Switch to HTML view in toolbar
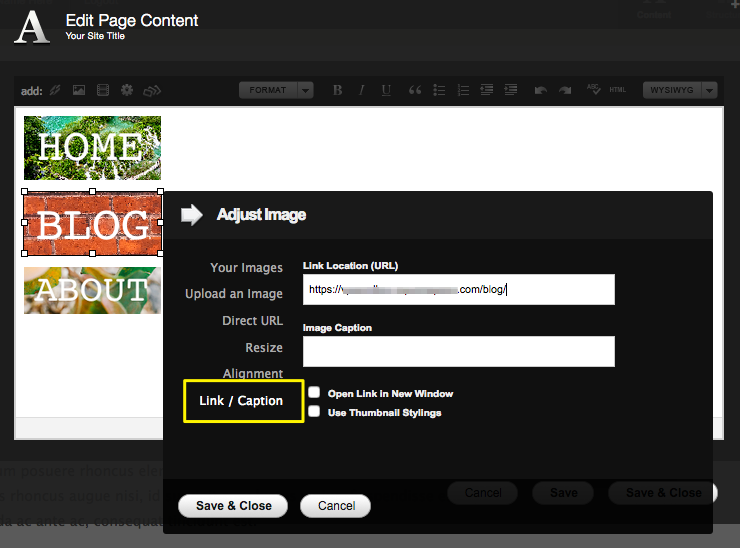 [x=618, y=90]
